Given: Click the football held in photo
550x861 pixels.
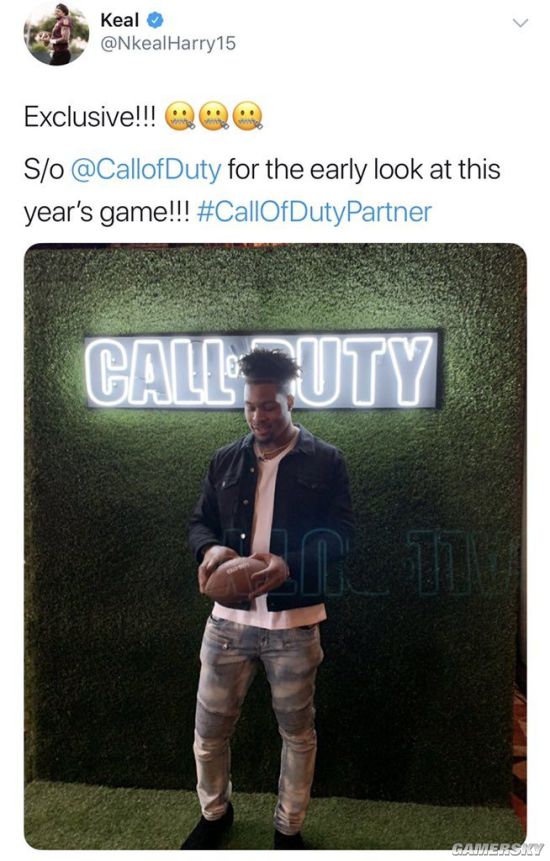Looking at the screenshot, I should 234,579.
